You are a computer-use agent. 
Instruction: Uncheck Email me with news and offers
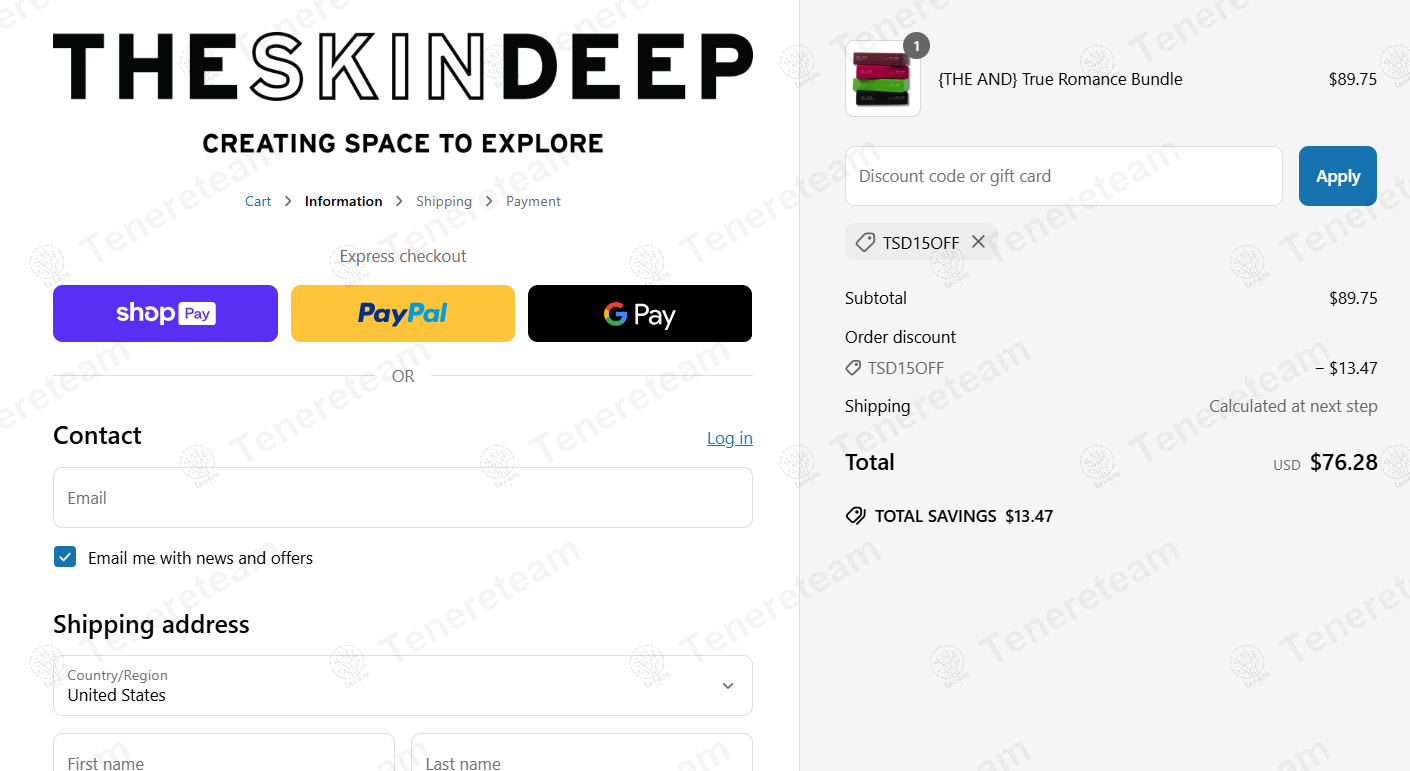tap(65, 557)
